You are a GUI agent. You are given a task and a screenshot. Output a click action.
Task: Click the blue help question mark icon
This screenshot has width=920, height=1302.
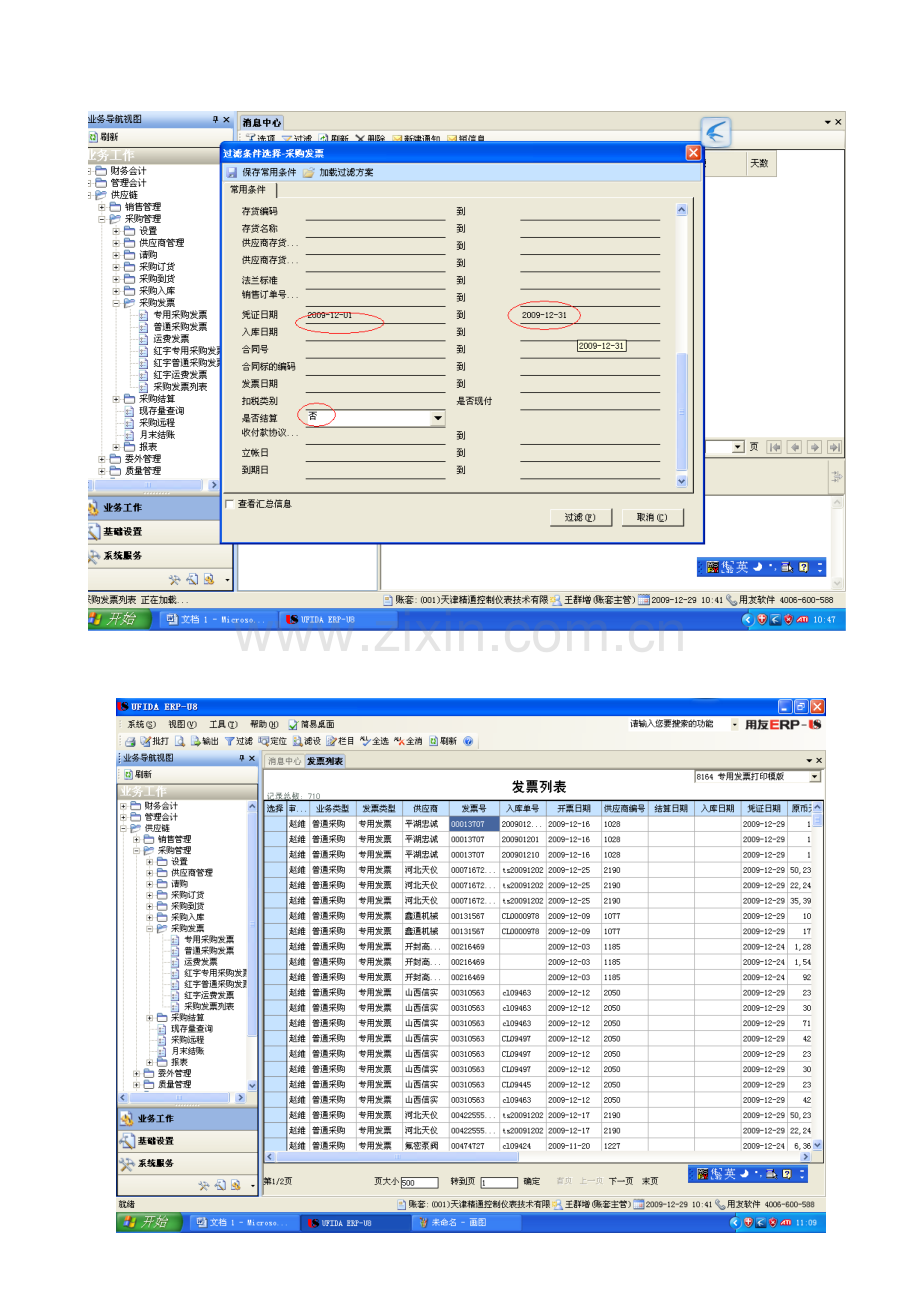(468, 741)
